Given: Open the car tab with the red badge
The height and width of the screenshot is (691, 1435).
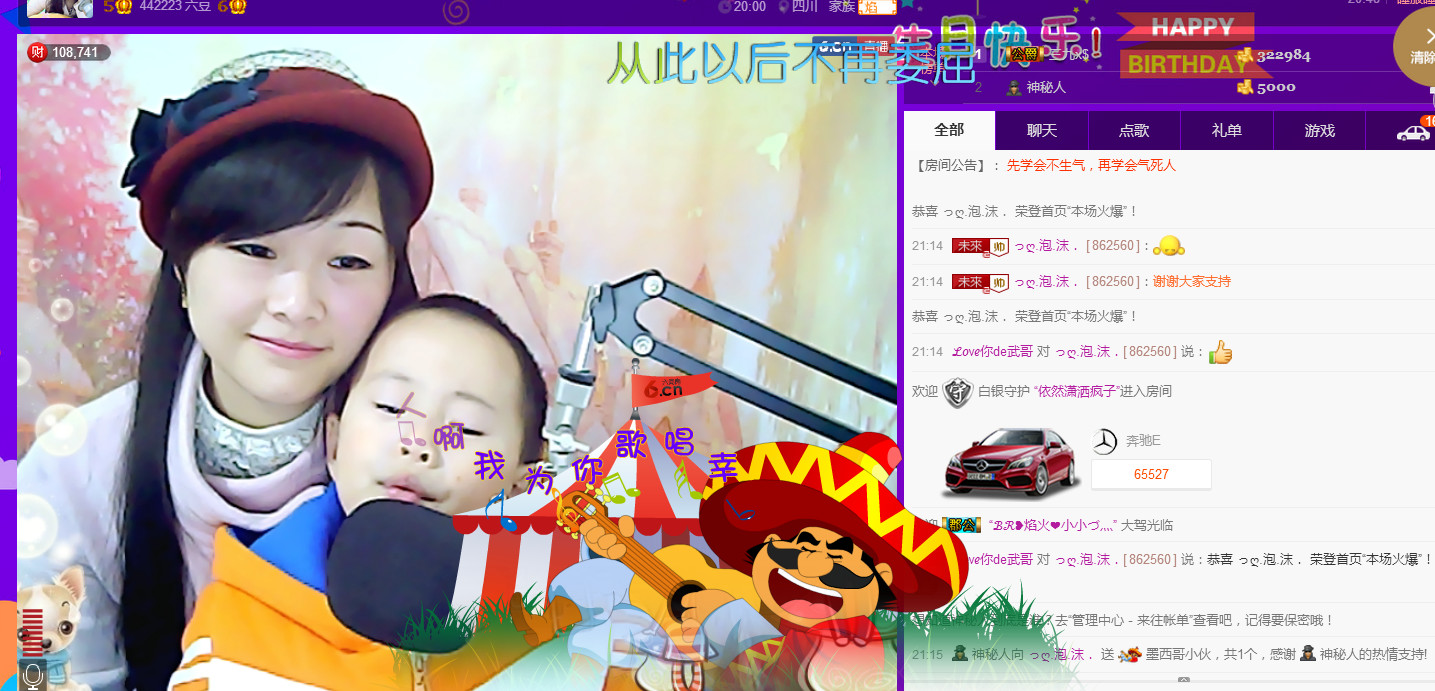Looking at the screenshot, I should [x=1413, y=131].
